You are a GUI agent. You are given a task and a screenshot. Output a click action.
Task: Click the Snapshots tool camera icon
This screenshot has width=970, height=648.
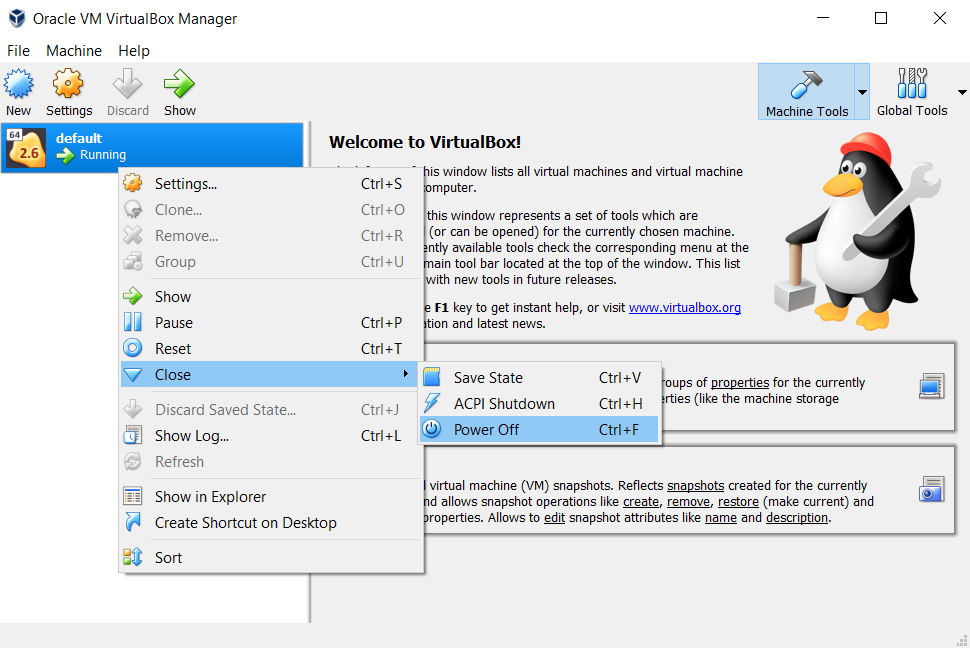pyautogui.click(x=932, y=489)
